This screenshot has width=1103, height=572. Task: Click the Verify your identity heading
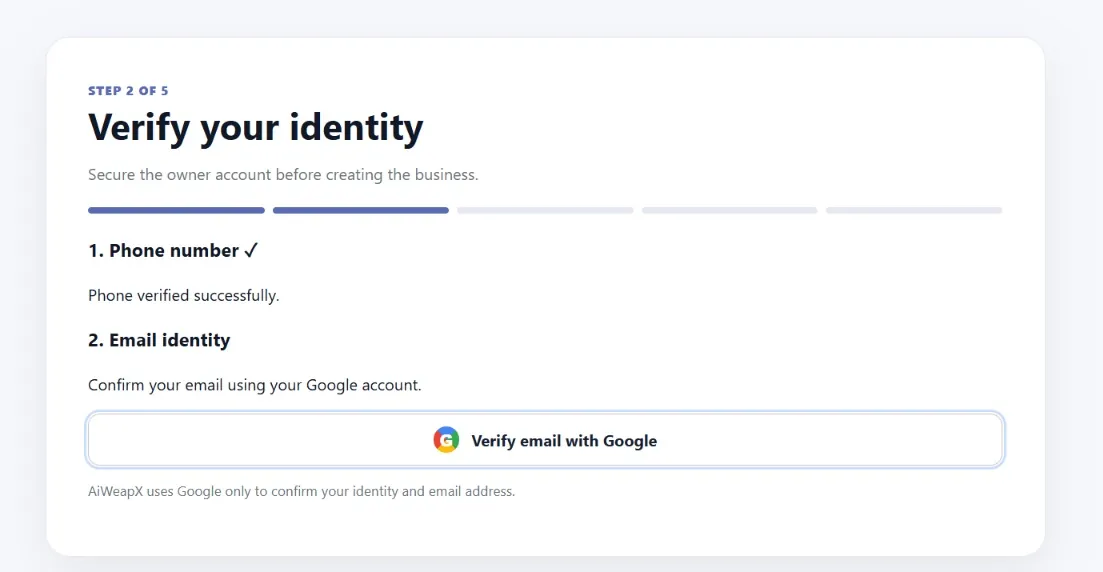pyautogui.click(x=255, y=128)
